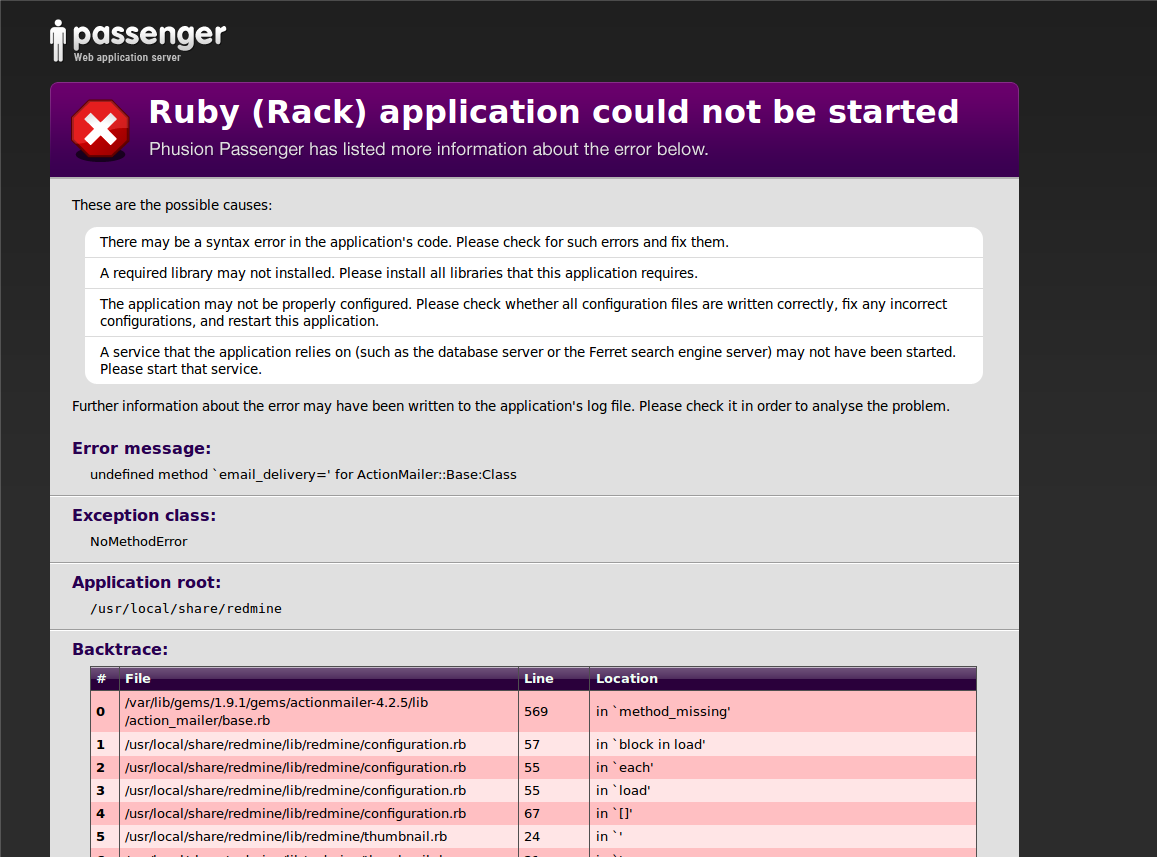
Task: Select the thumbnail.rb backtrace file entry
Action: [x=285, y=836]
